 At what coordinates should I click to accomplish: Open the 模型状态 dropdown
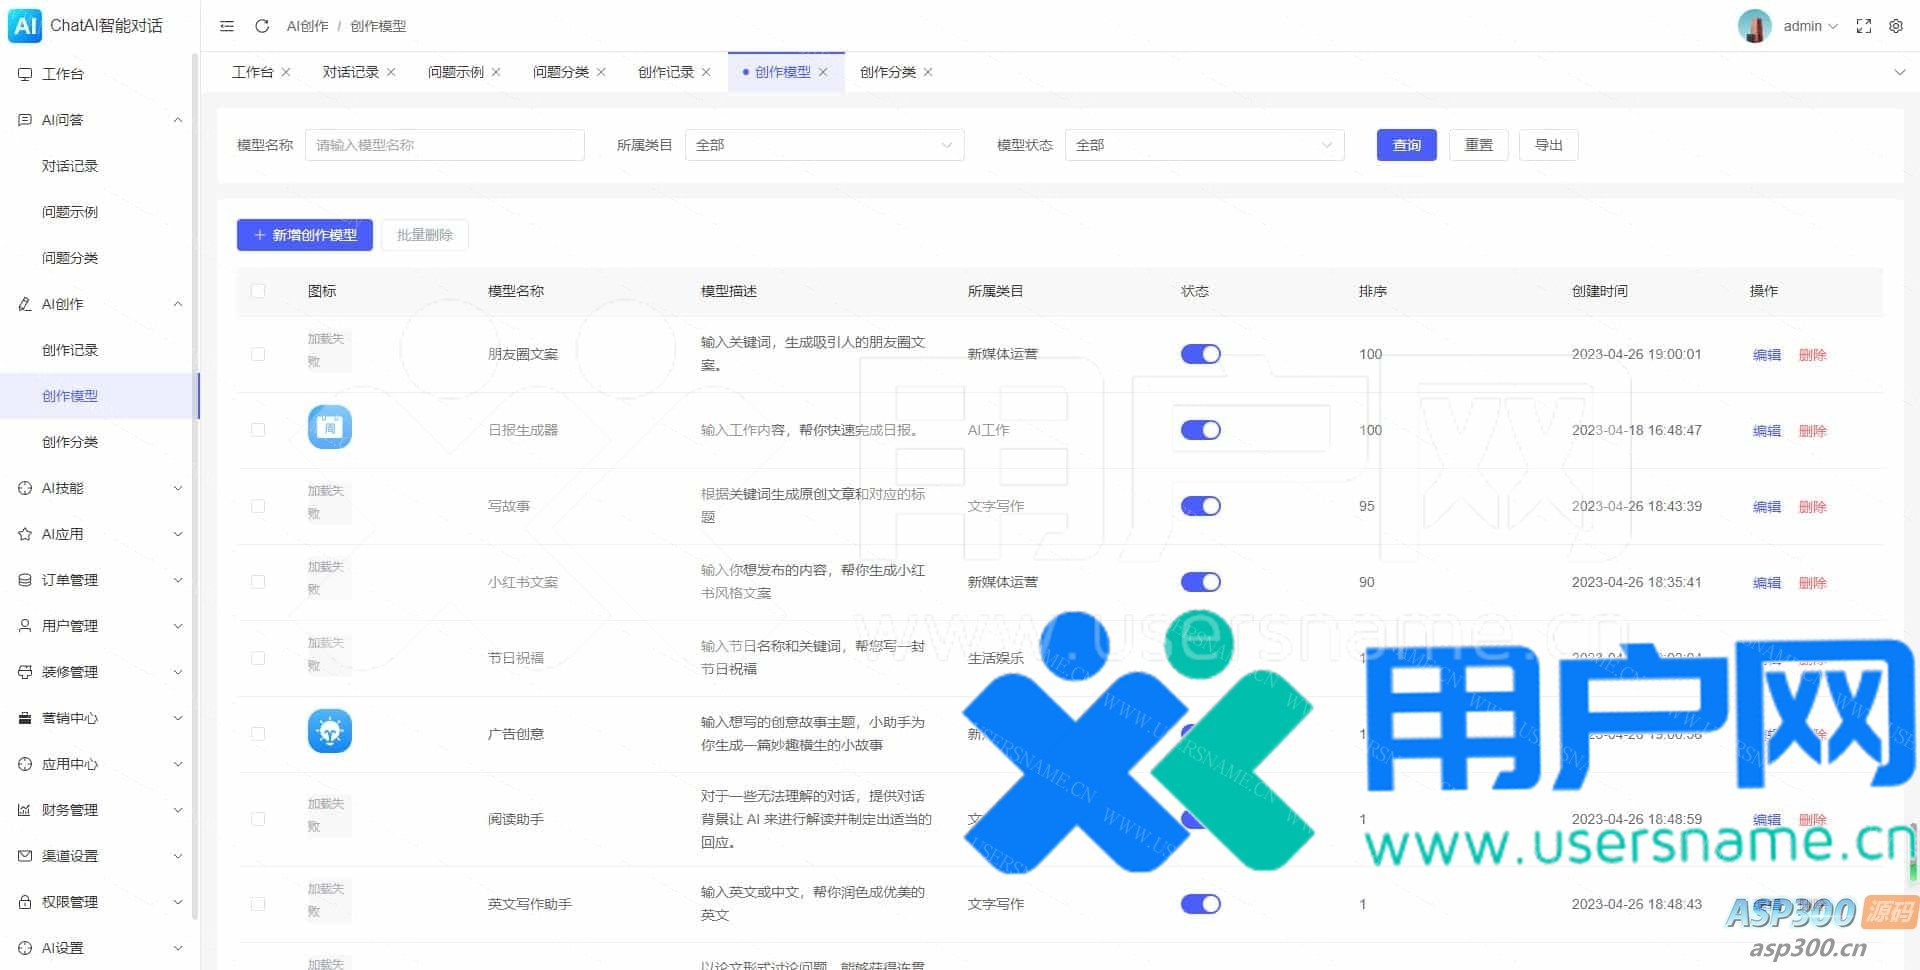1204,145
